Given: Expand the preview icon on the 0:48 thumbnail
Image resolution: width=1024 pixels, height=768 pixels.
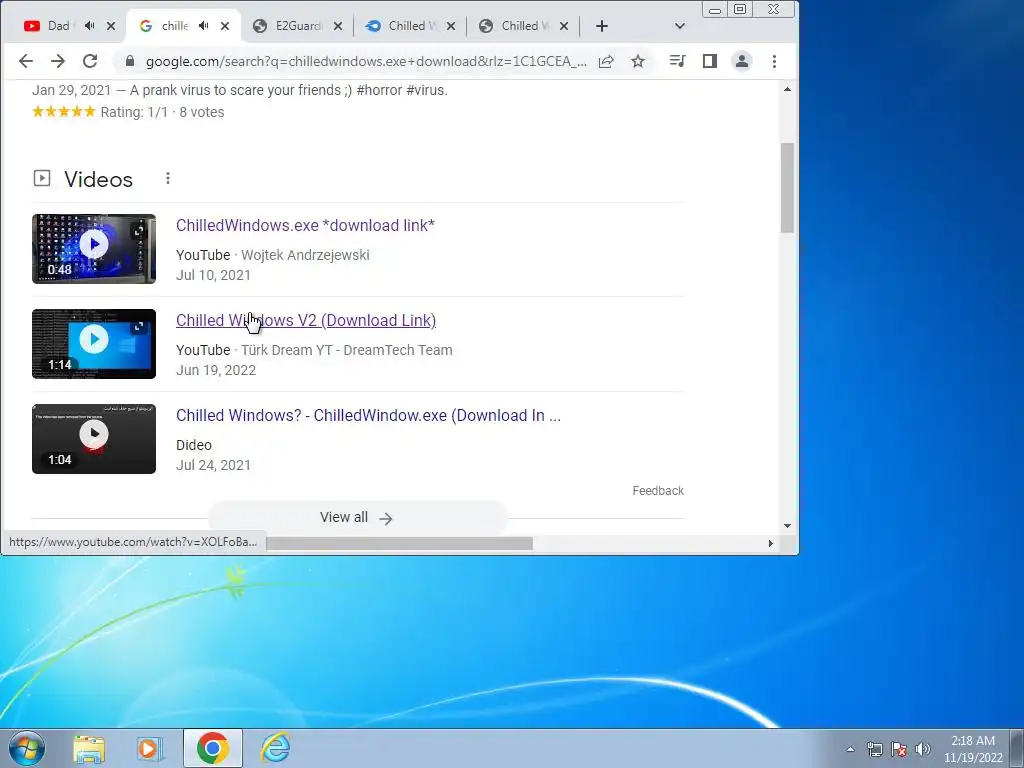Looking at the screenshot, I should click(x=138, y=231).
